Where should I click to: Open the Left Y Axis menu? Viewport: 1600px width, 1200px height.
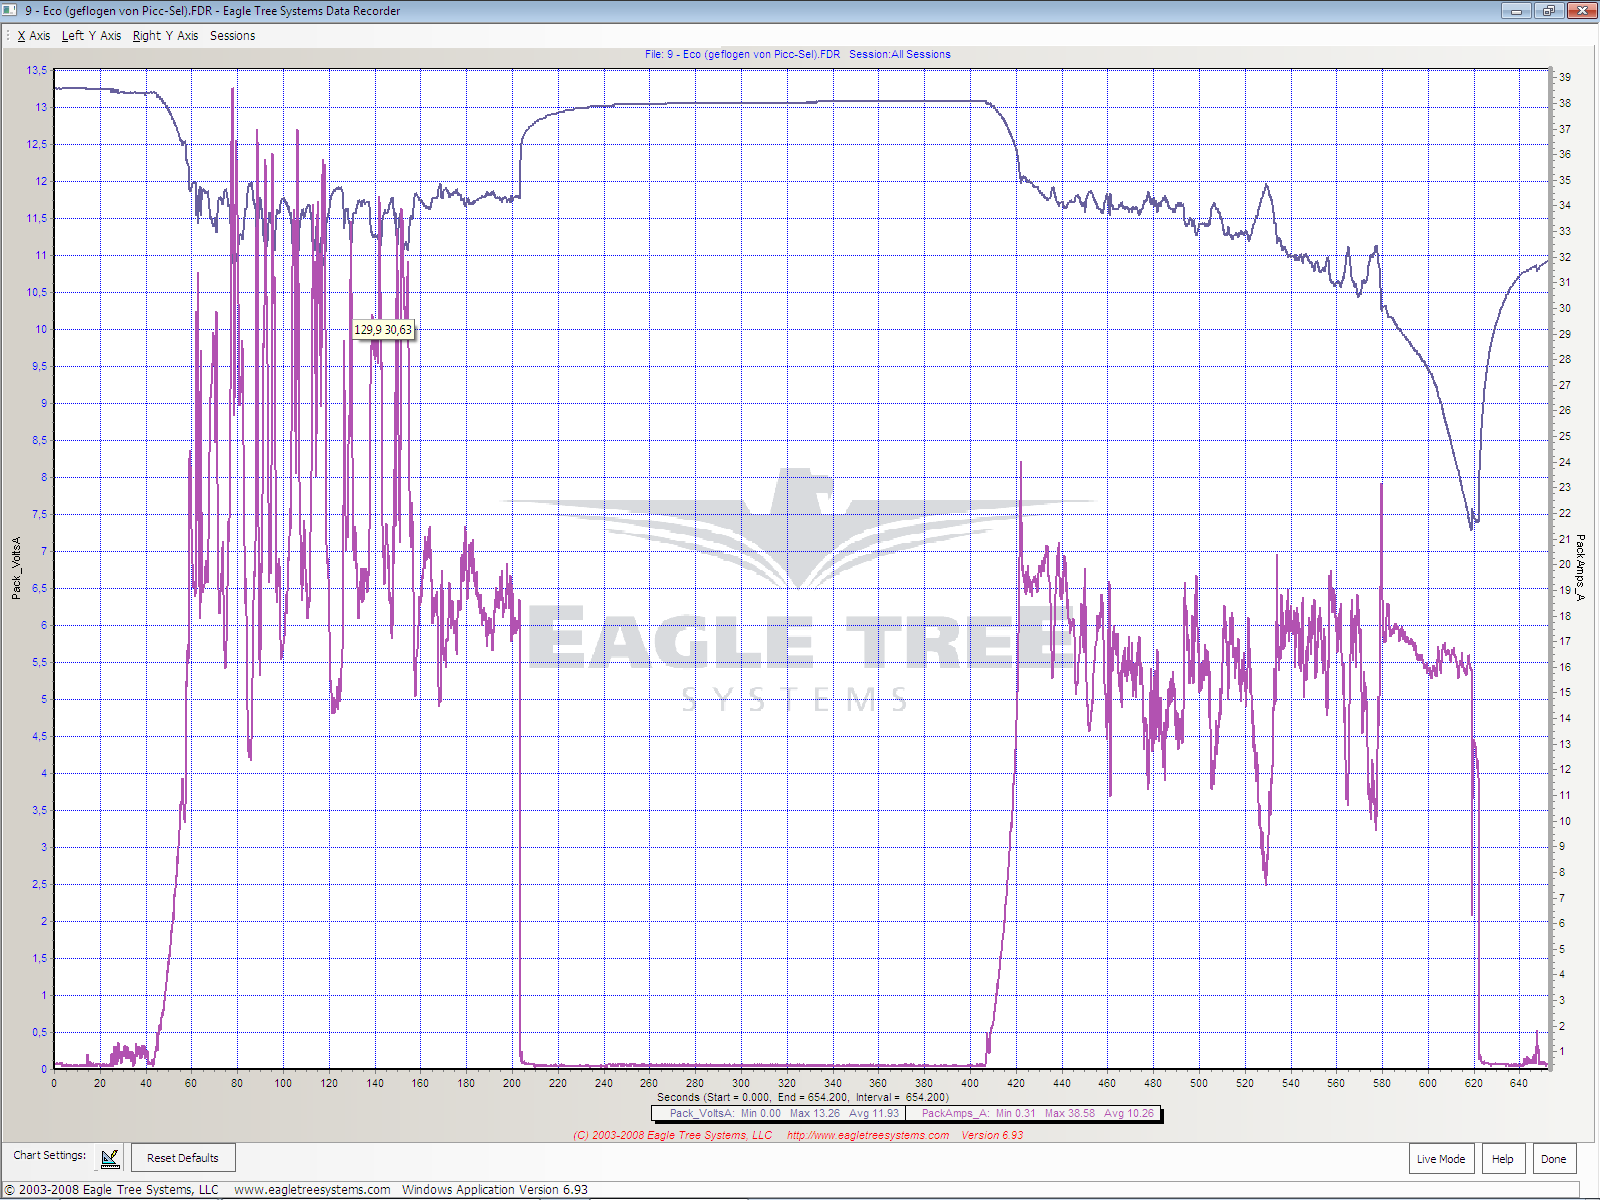coord(91,36)
